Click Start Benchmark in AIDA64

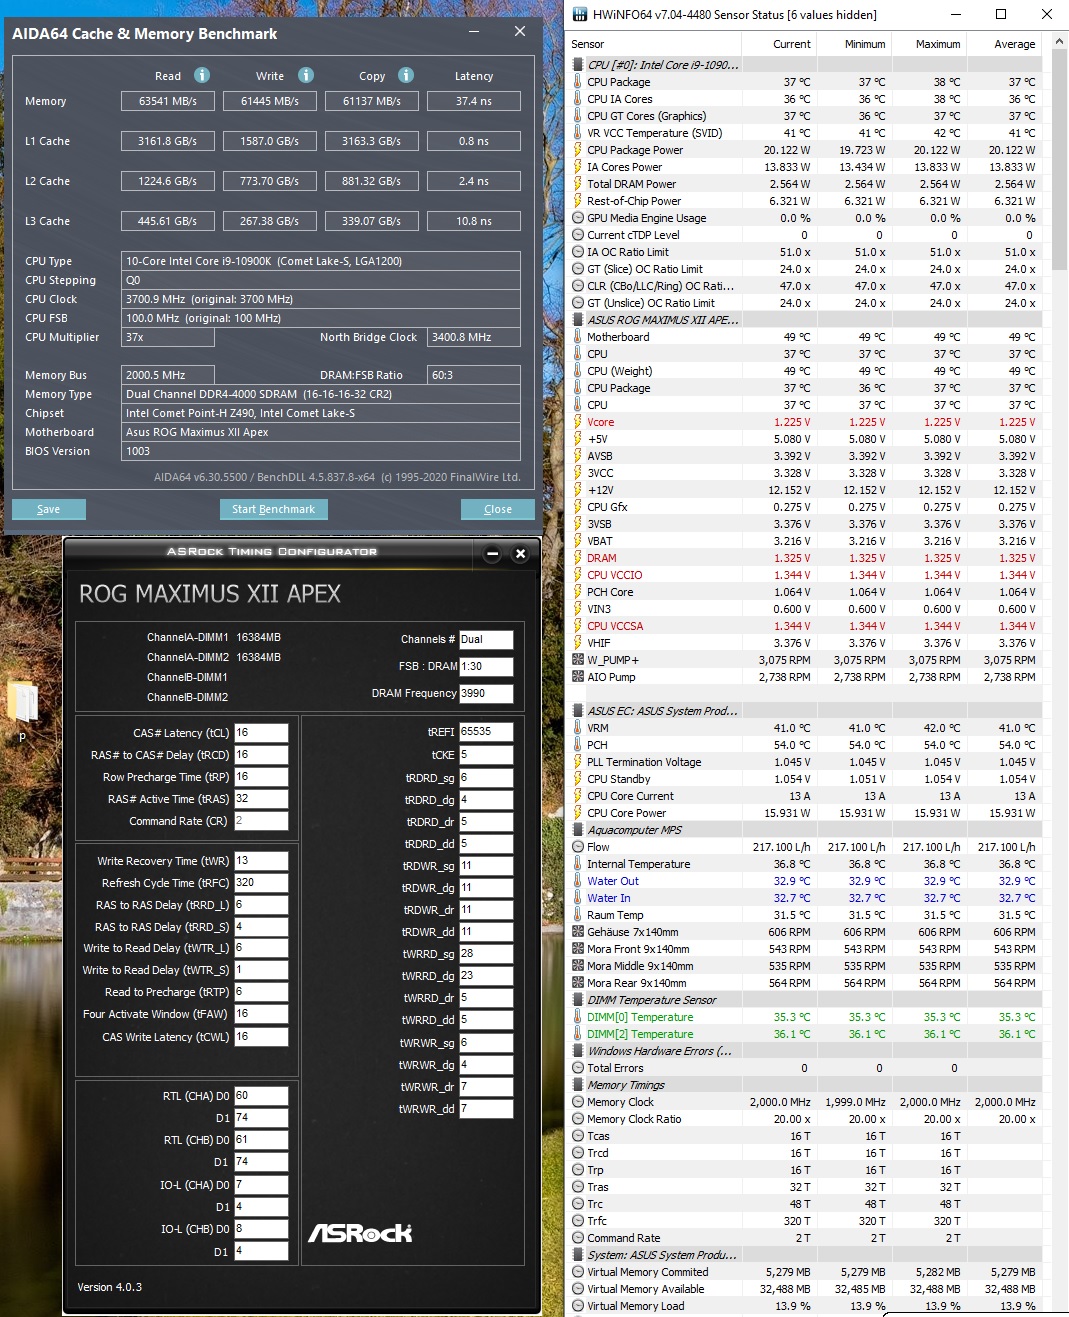coord(273,509)
